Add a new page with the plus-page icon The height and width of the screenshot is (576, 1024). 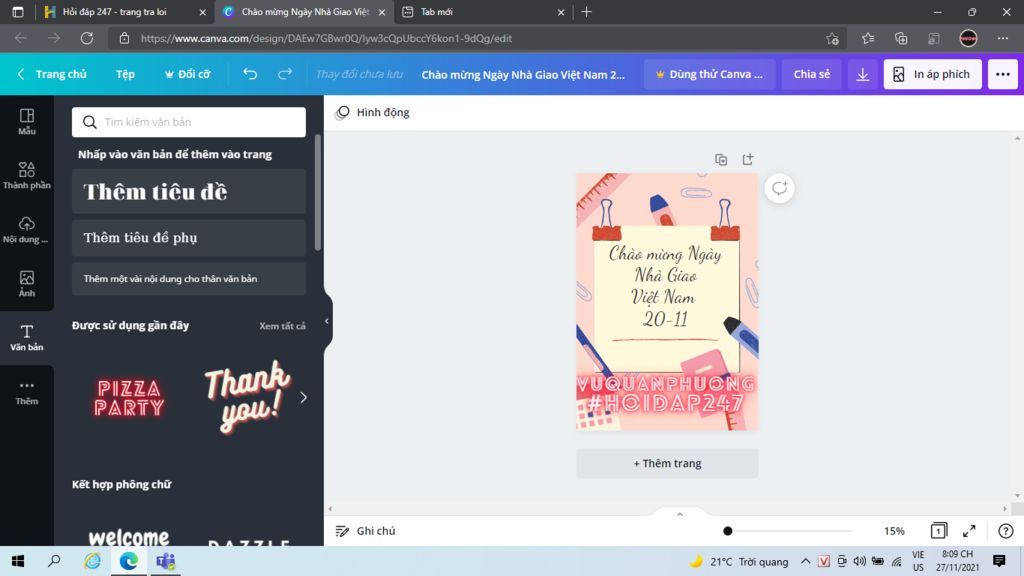pos(748,159)
